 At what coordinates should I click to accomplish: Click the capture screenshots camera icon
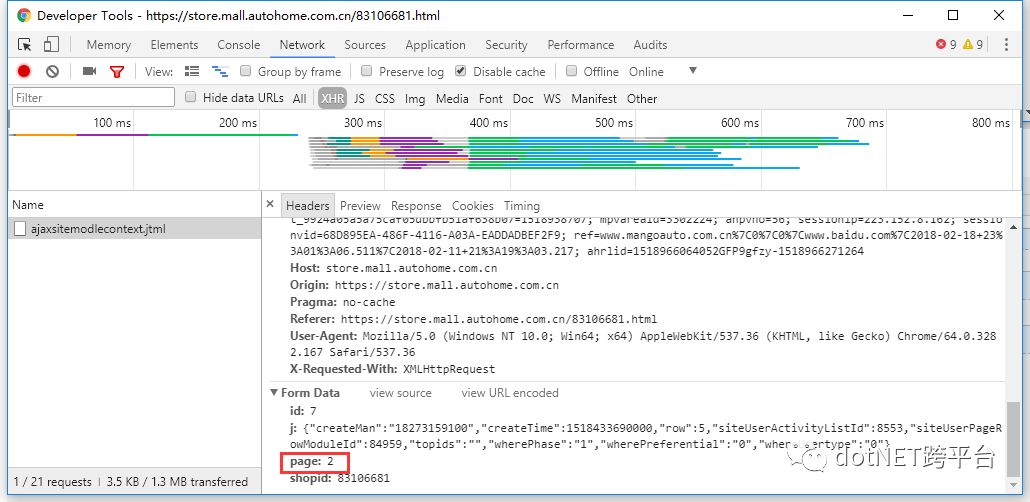click(89, 72)
